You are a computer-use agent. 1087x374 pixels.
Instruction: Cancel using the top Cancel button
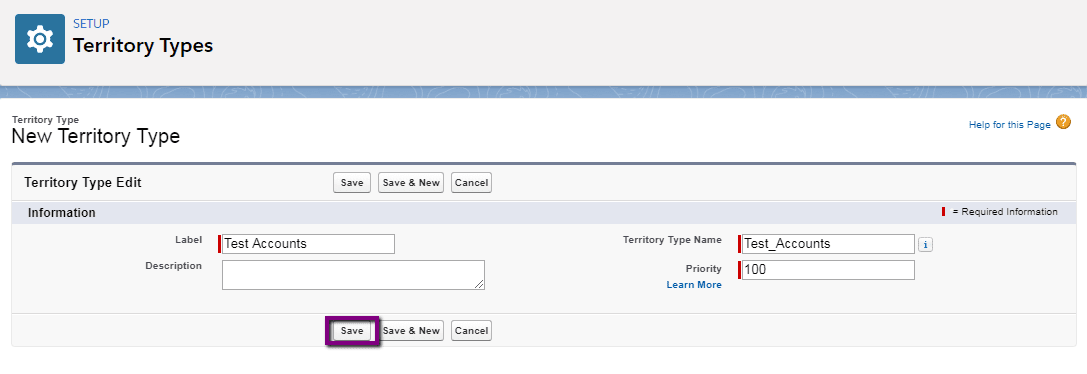pos(471,183)
